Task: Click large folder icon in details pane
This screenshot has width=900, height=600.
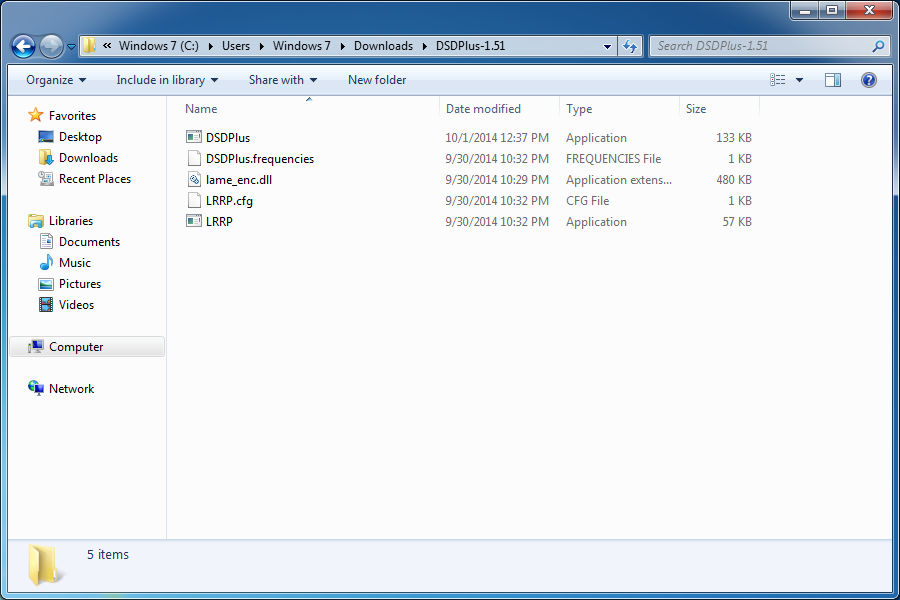Action: pyautogui.click(x=44, y=565)
